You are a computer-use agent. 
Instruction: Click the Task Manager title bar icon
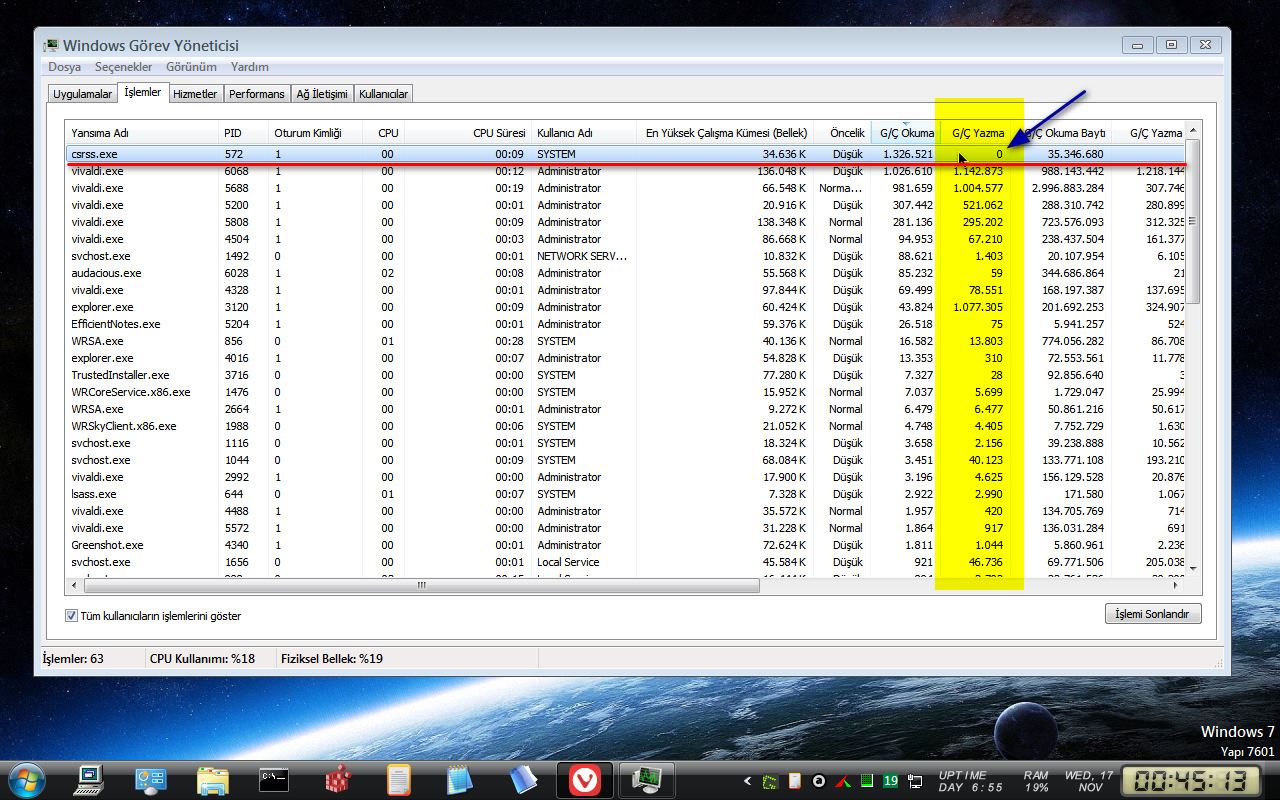click(51, 45)
